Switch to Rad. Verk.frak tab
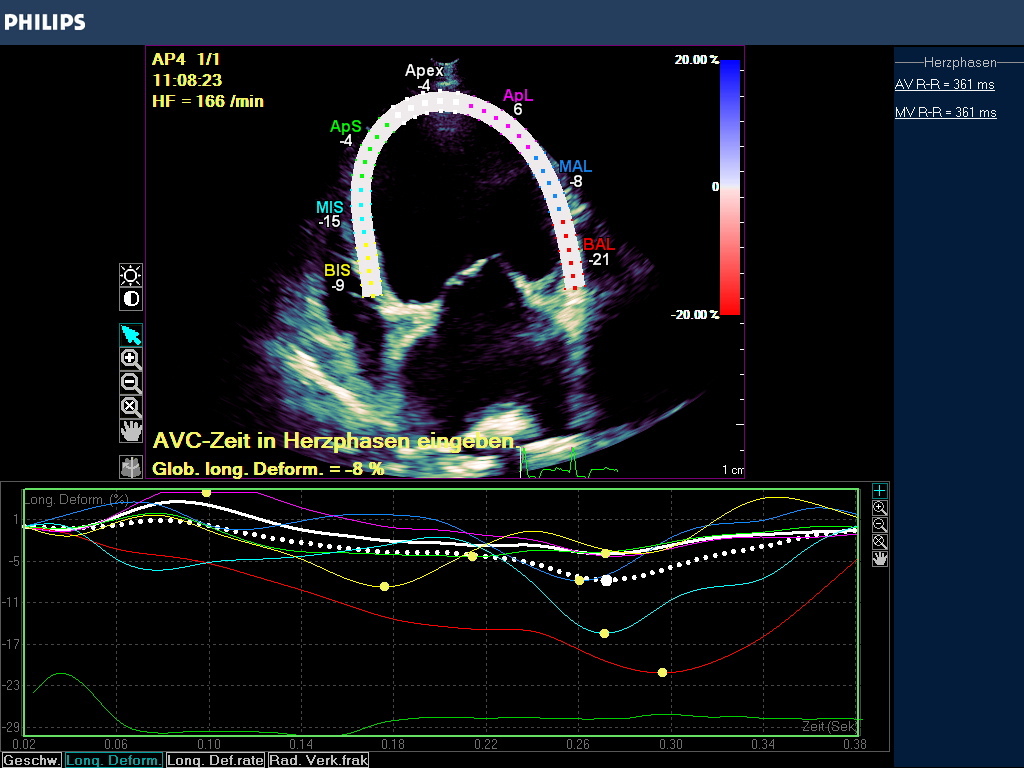The height and width of the screenshot is (768, 1024). (318, 760)
